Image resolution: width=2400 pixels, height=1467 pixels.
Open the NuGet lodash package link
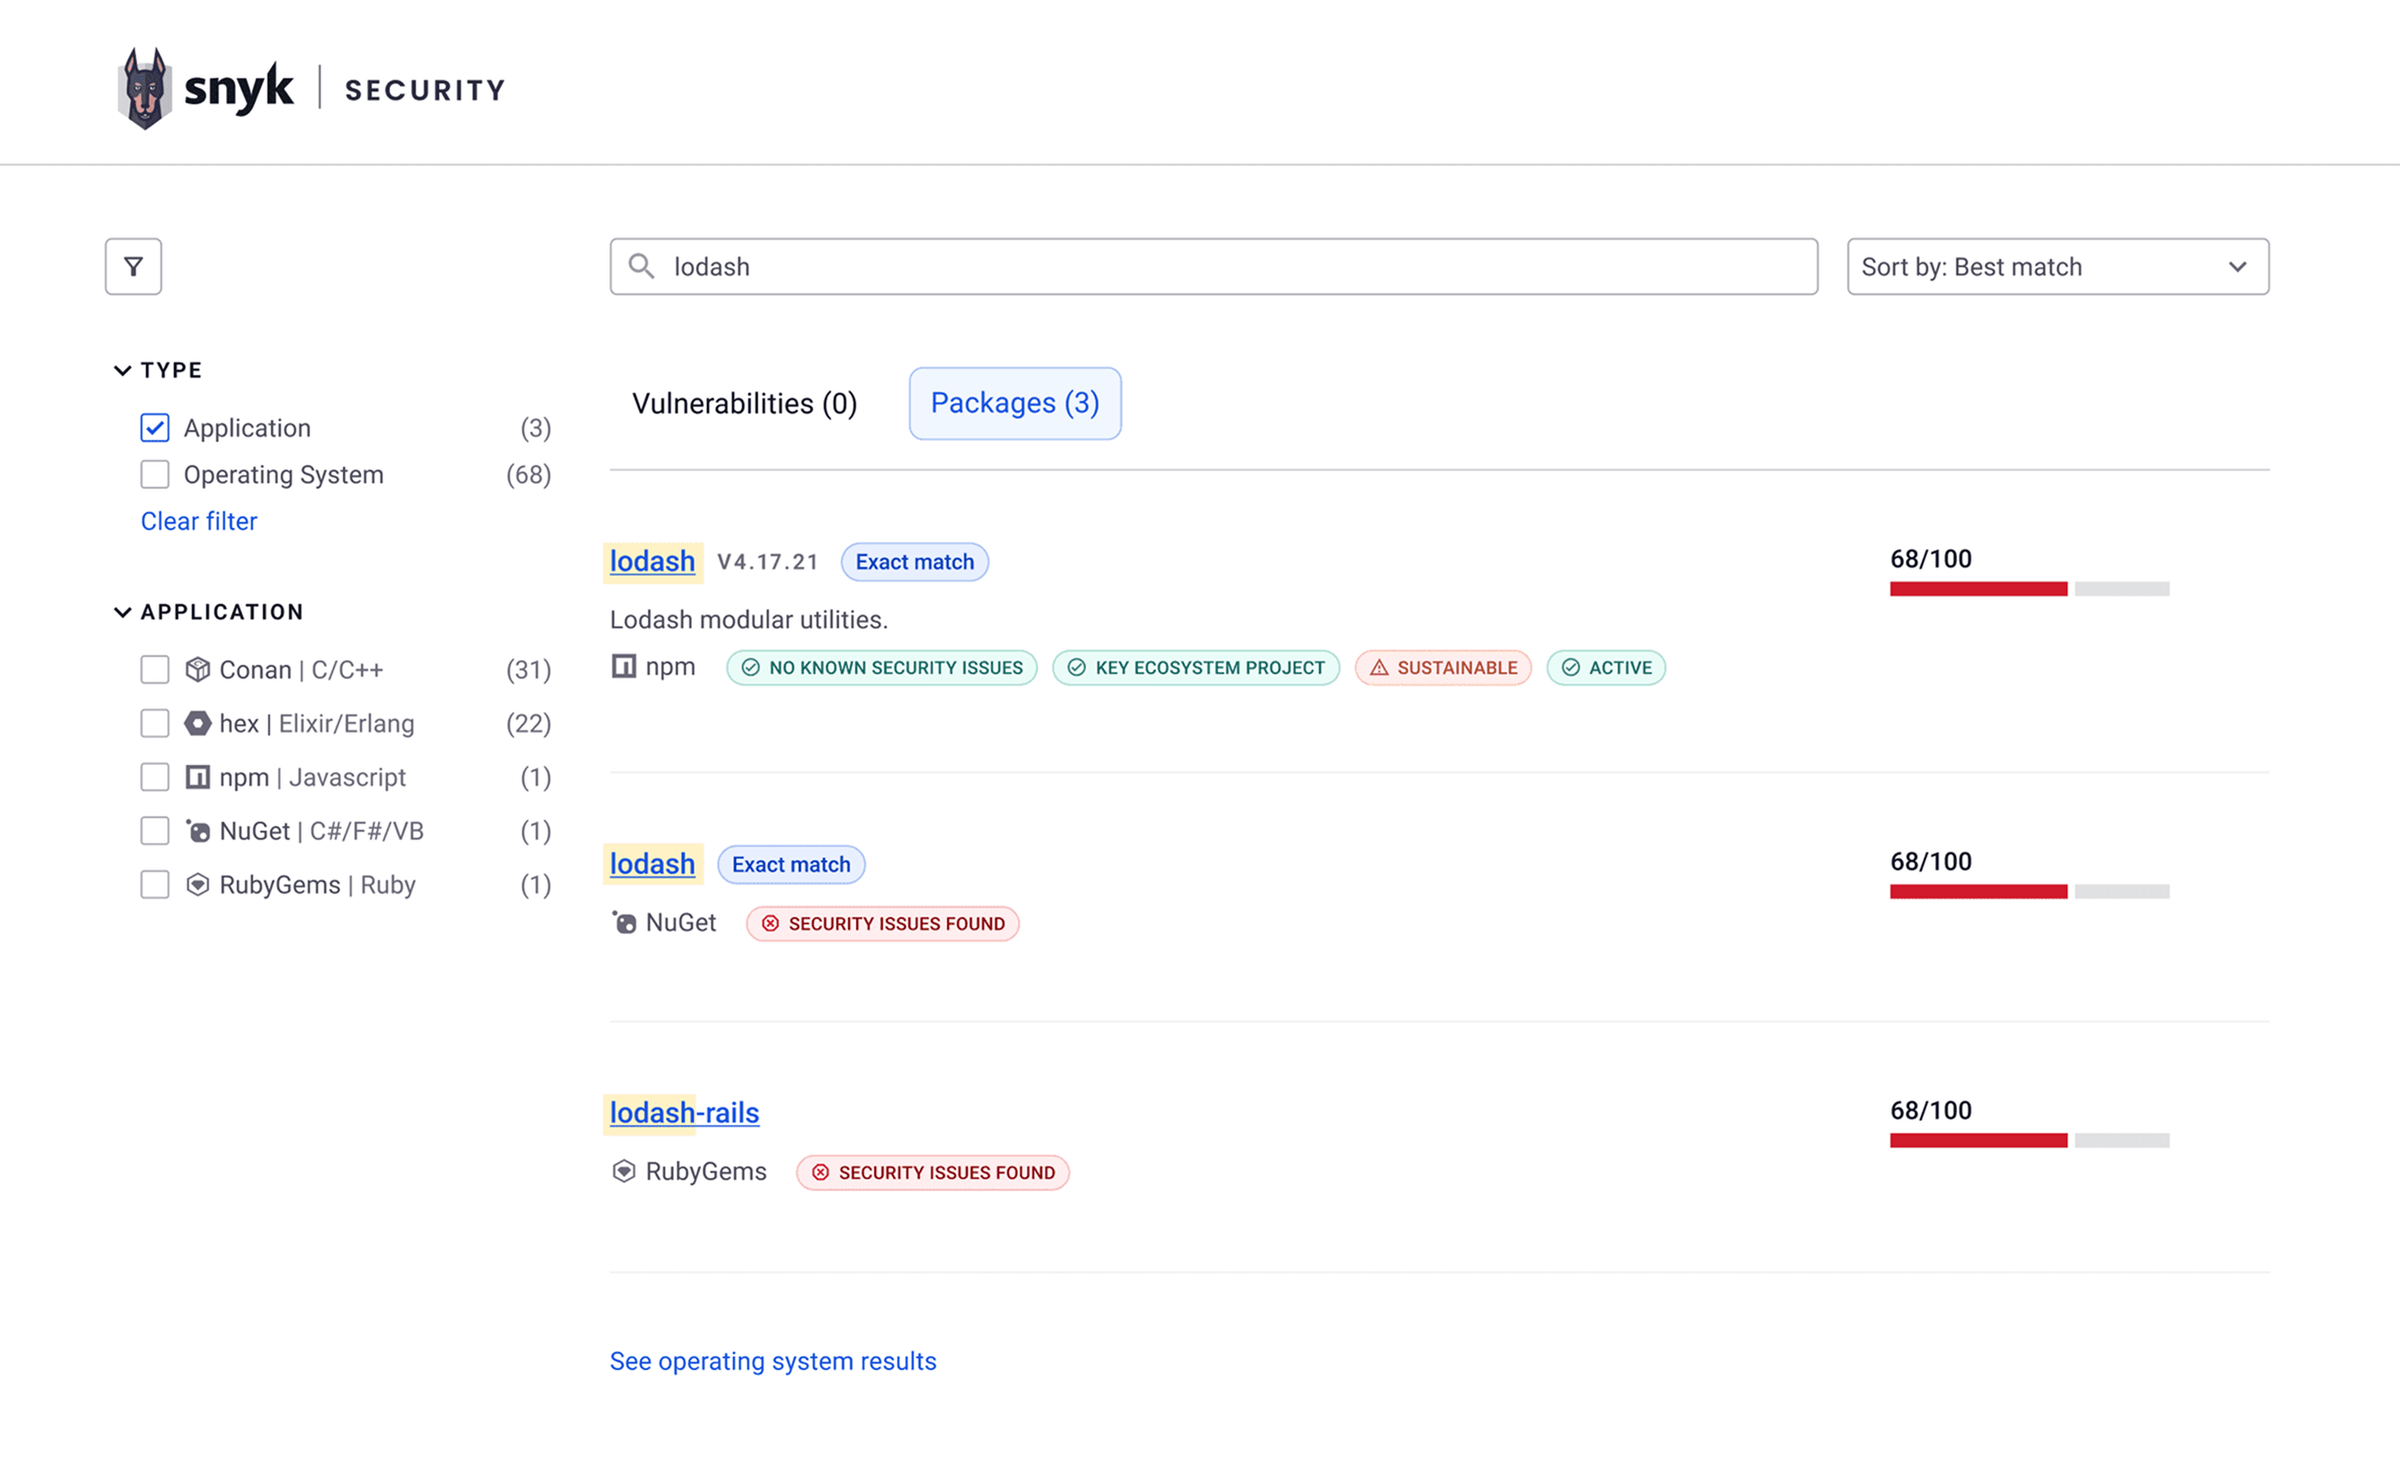(x=652, y=864)
